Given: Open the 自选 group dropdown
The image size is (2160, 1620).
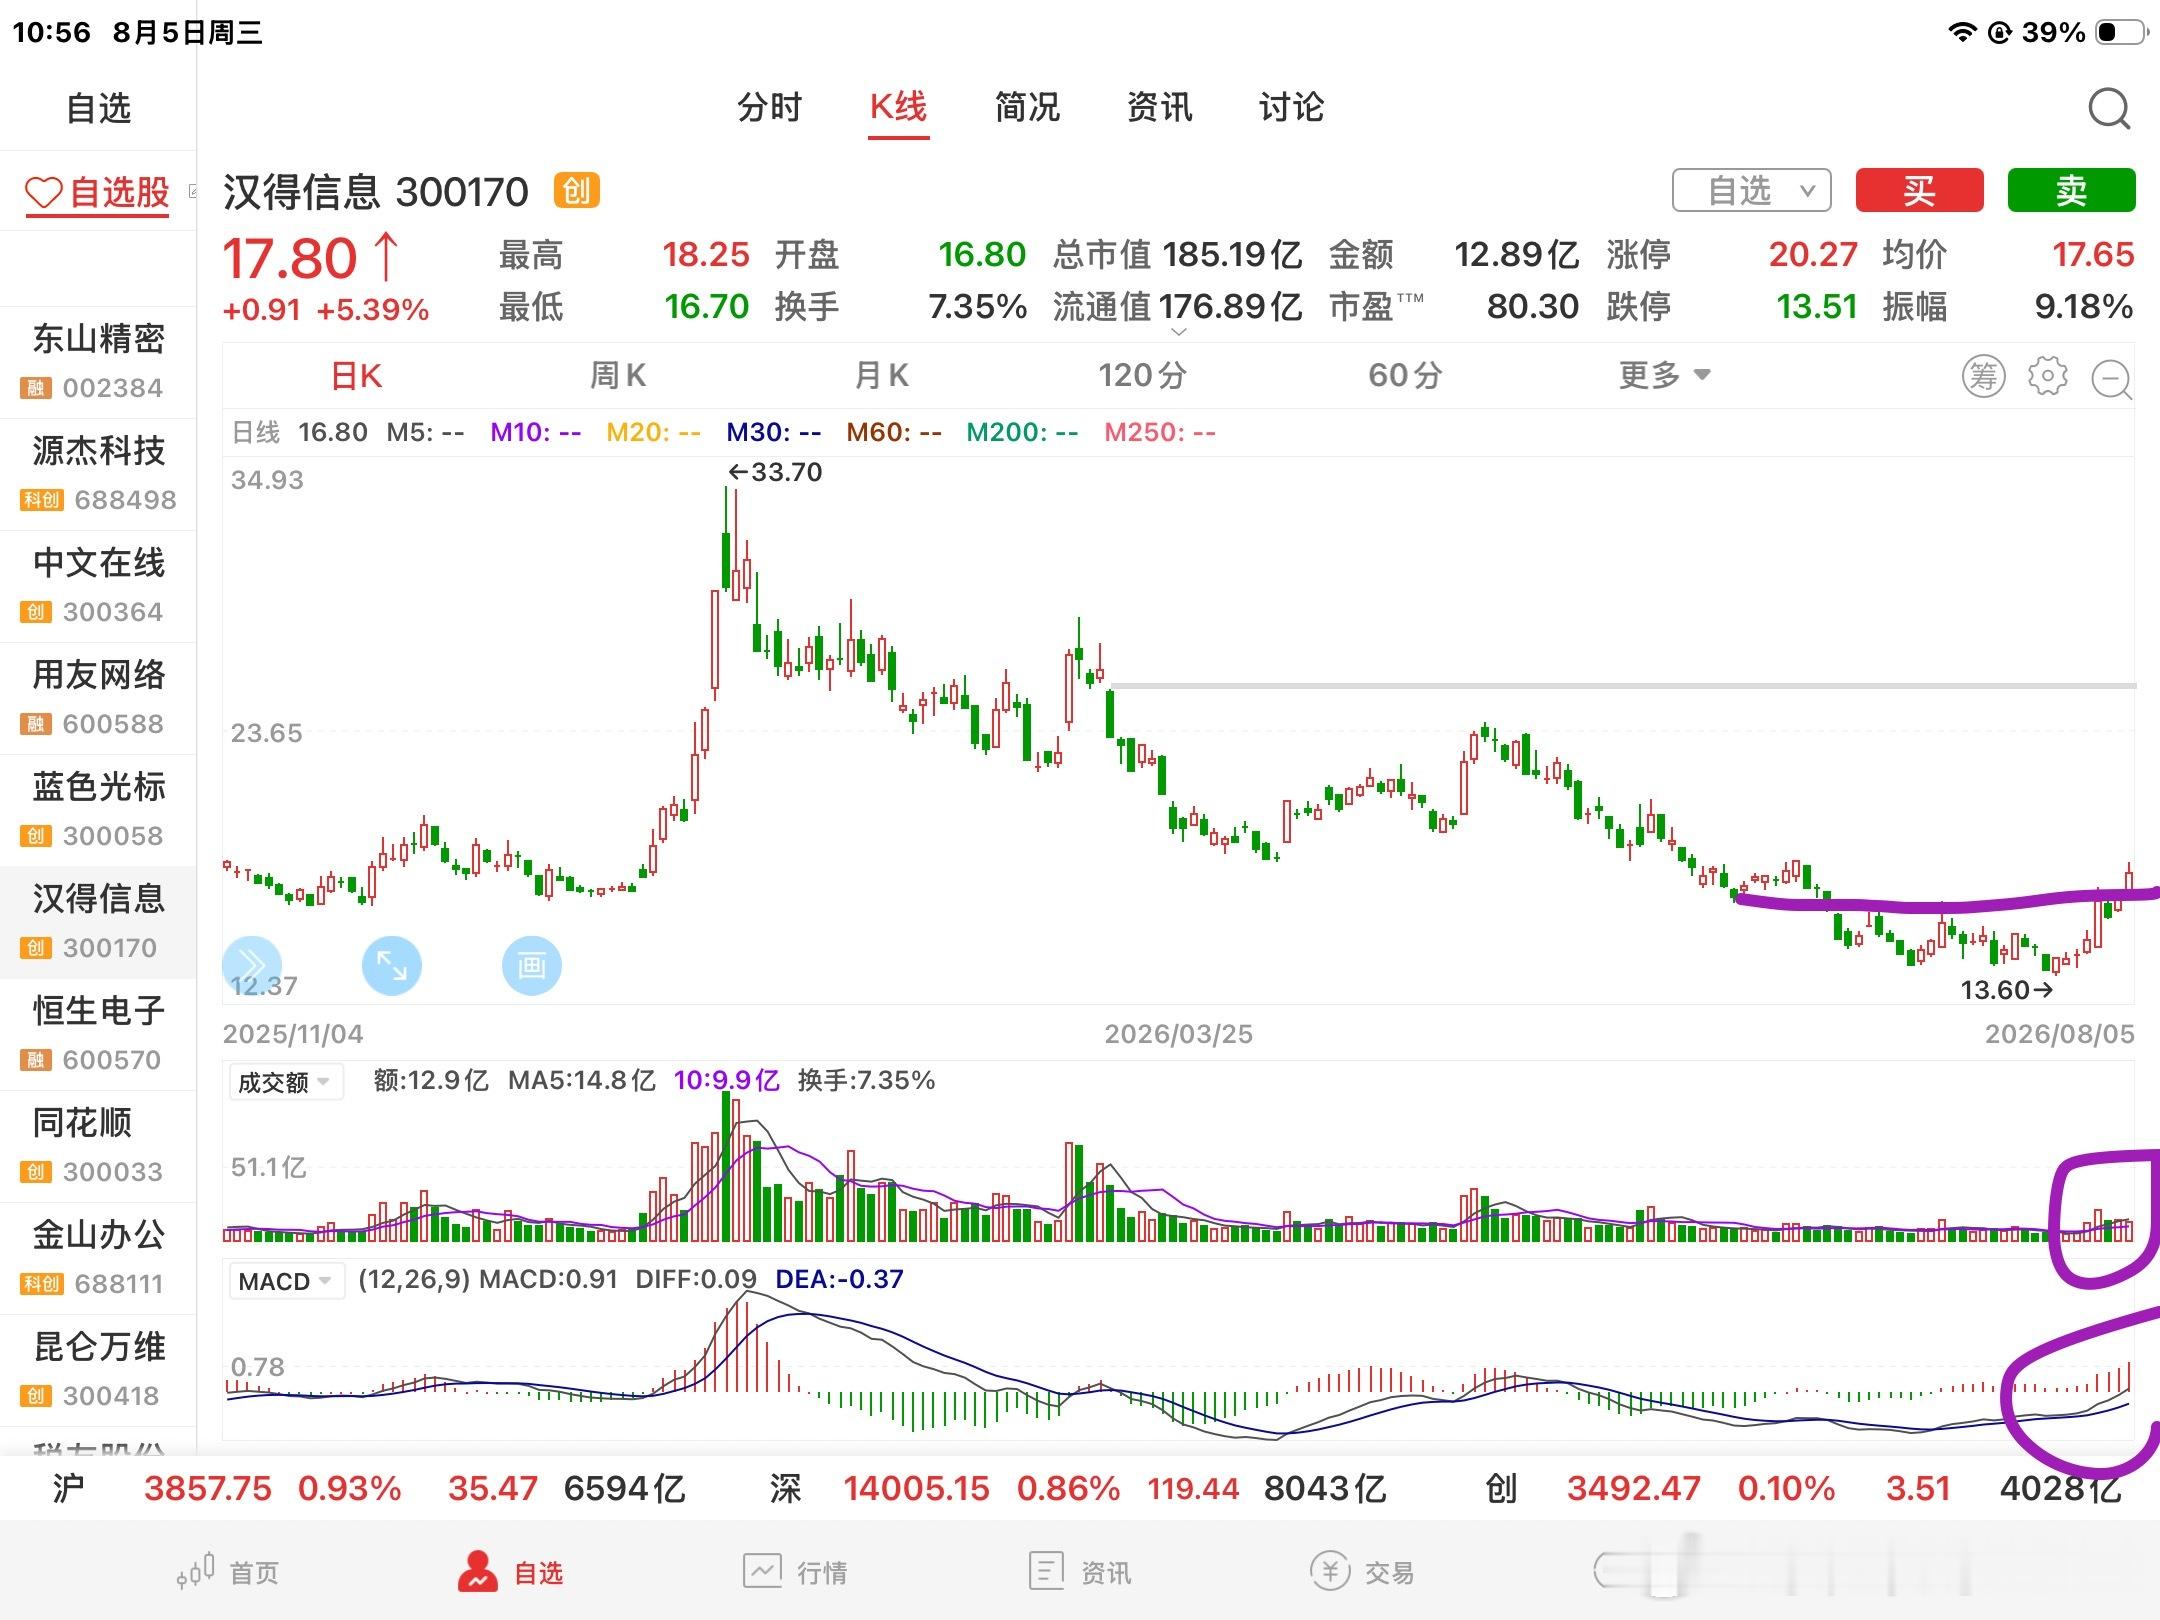Looking at the screenshot, I should pyautogui.click(x=1752, y=190).
